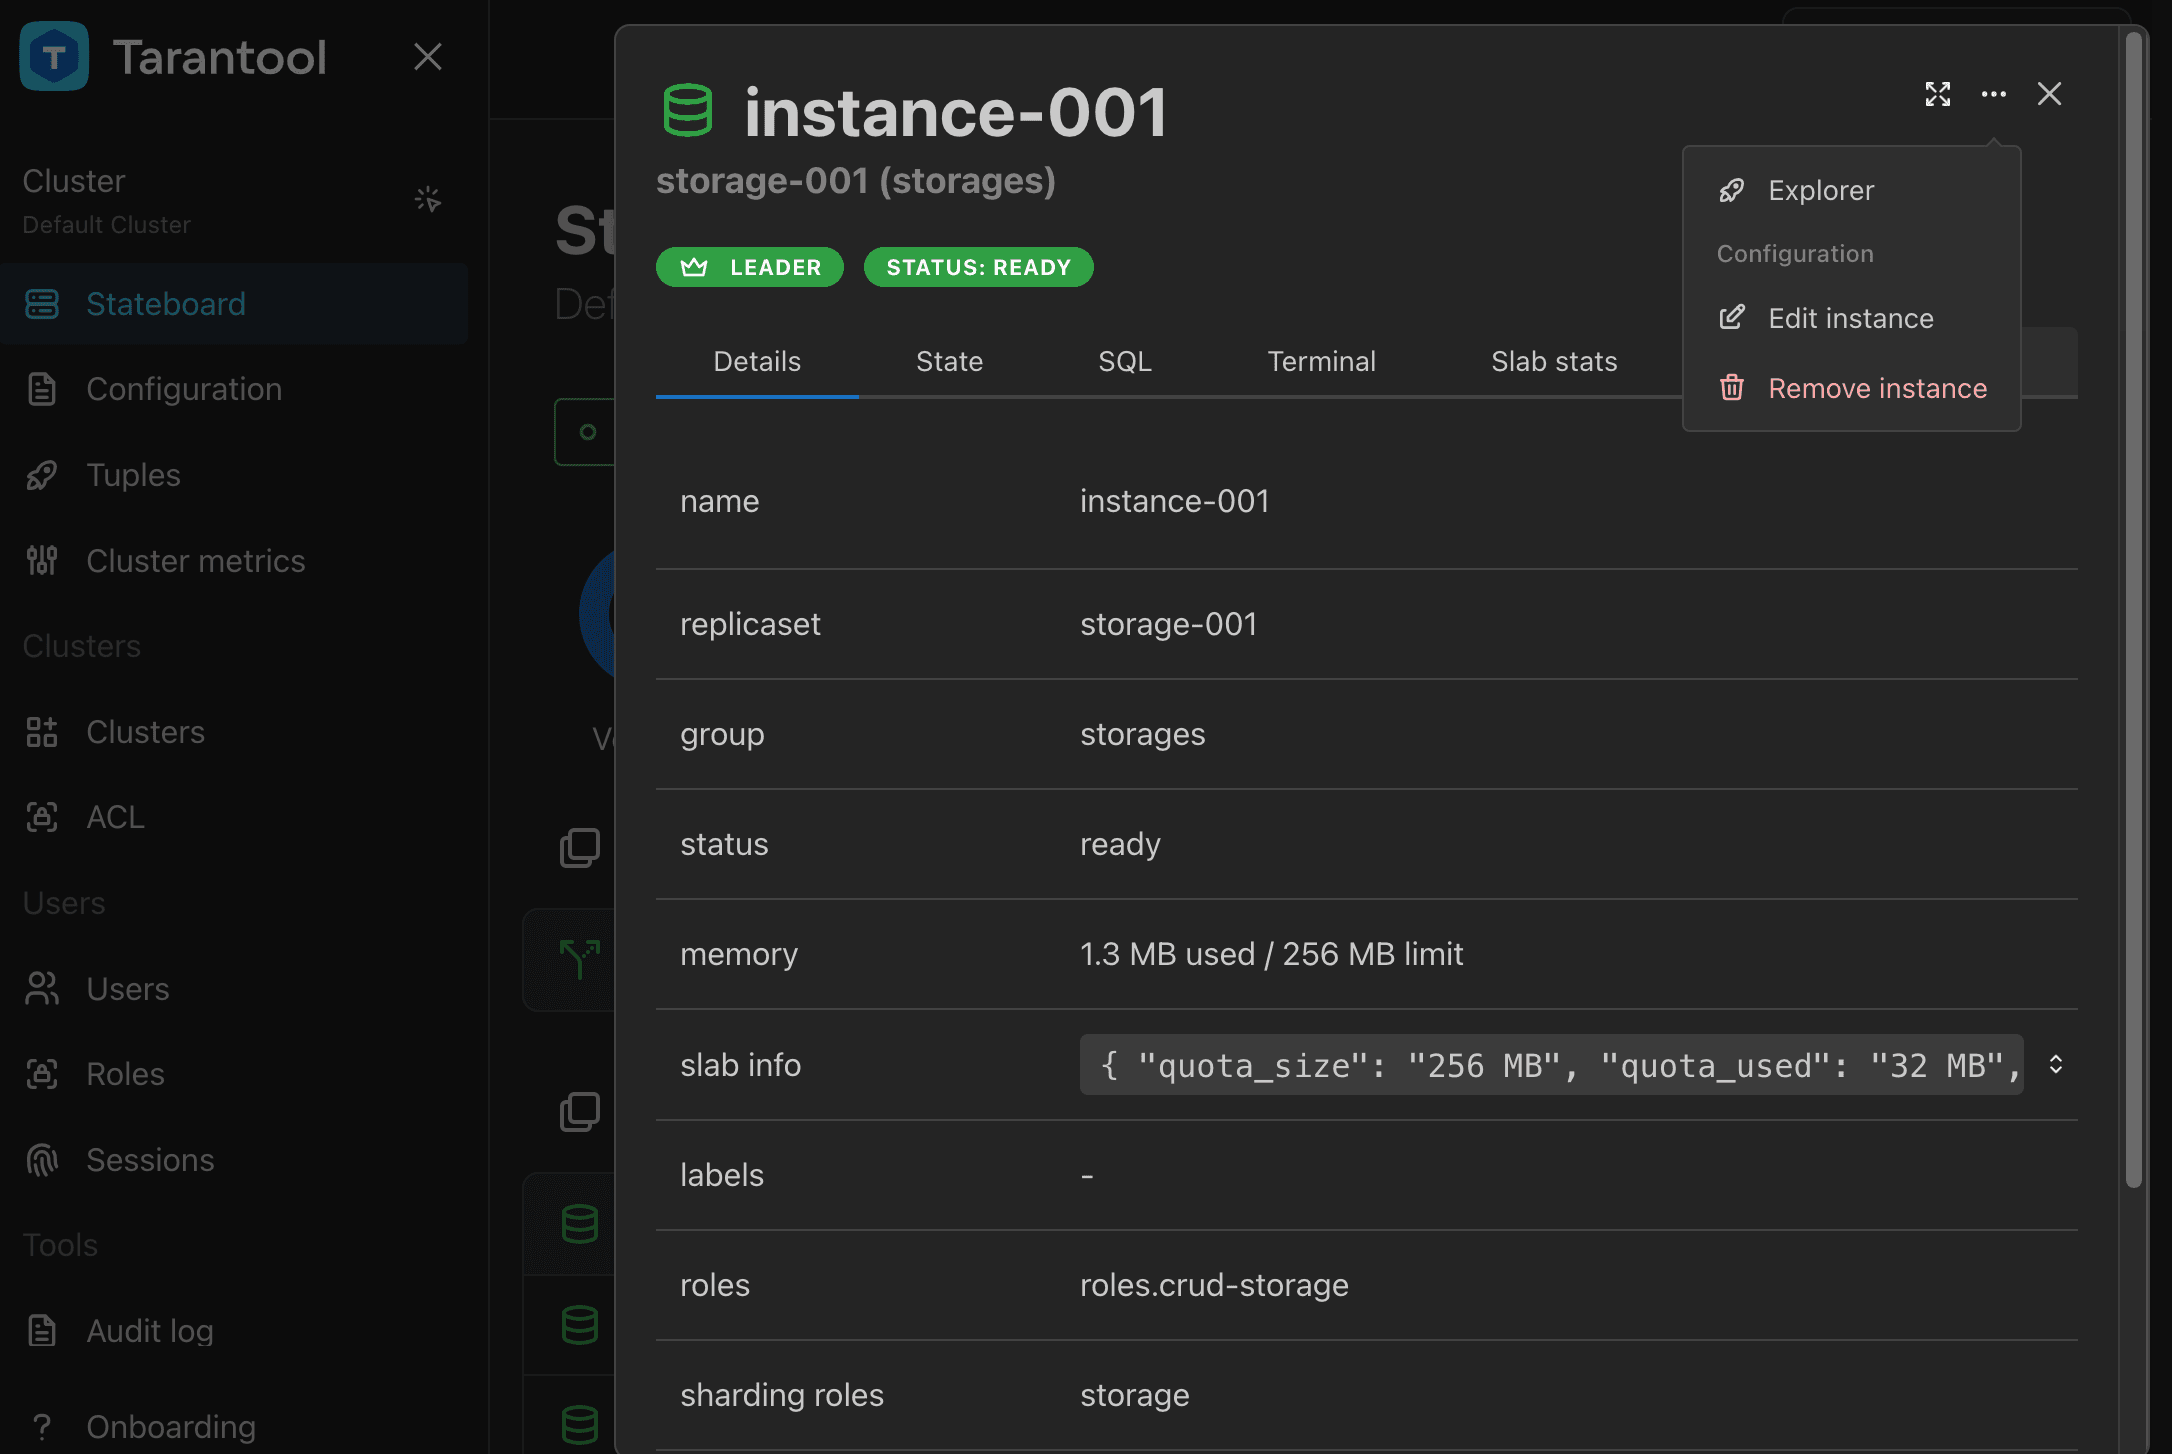Screen dimensions: 2172x1454
Task: Open the Users page
Action: tap(234, 989)
